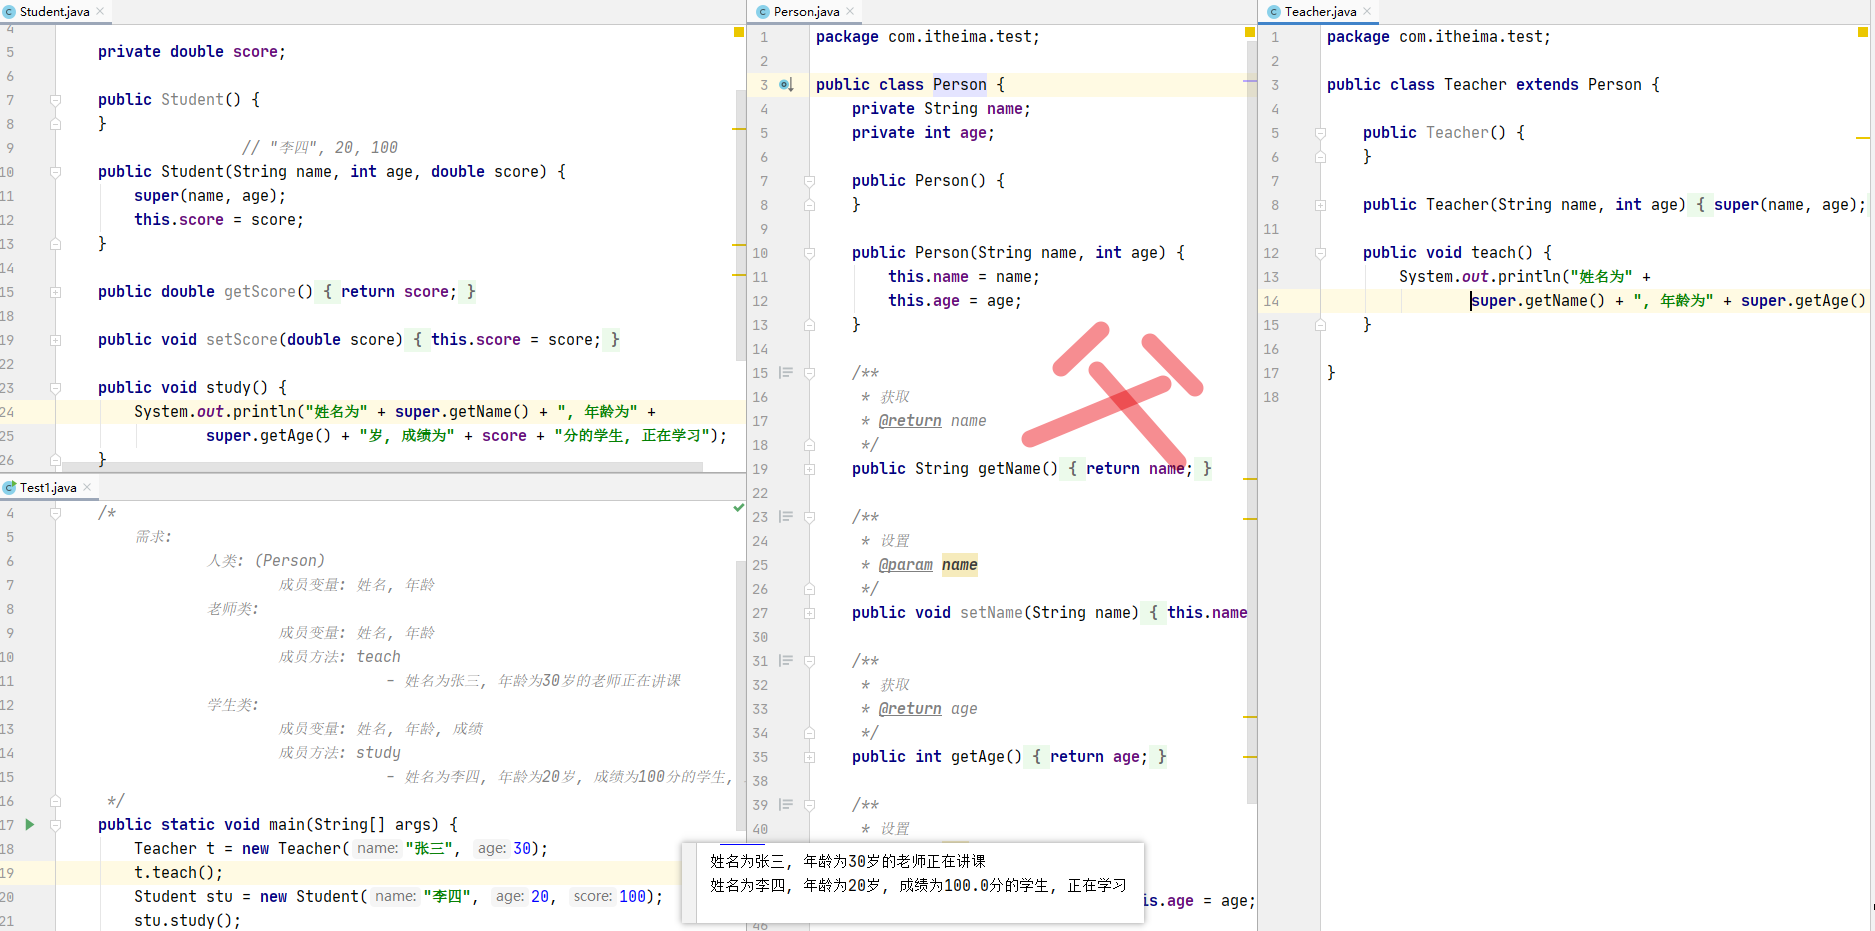Toggle folding of the getScore method
The height and width of the screenshot is (931, 1875).
(55, 291)
